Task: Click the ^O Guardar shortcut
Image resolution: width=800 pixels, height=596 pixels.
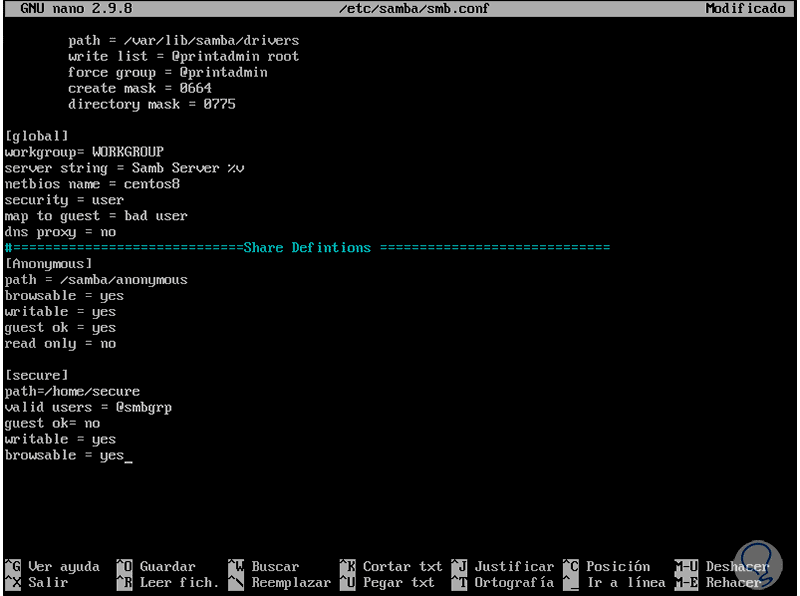Action: (156, 566)
